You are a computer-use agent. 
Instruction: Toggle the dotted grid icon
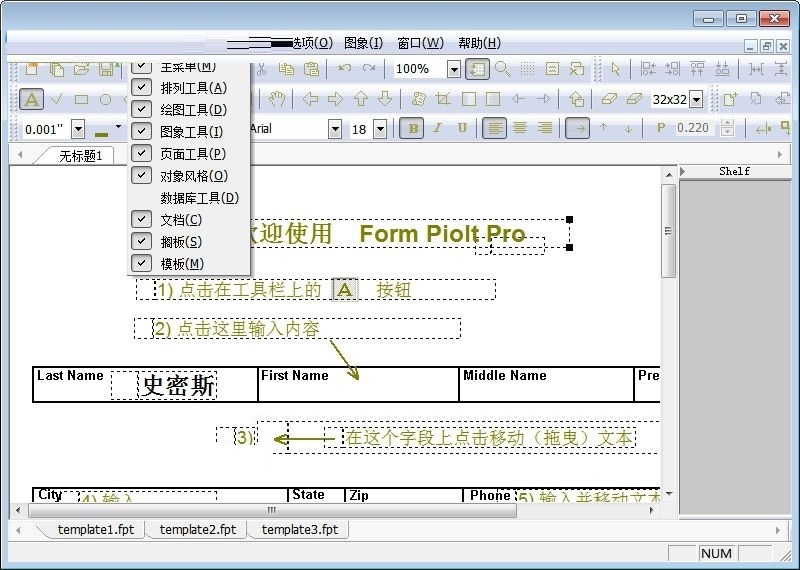527,69
